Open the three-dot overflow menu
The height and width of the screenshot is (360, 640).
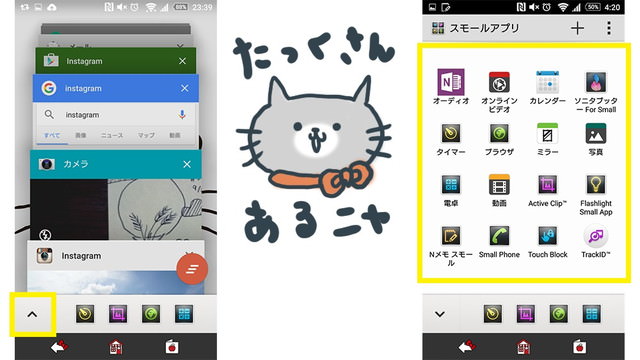[x=609, y=28]
